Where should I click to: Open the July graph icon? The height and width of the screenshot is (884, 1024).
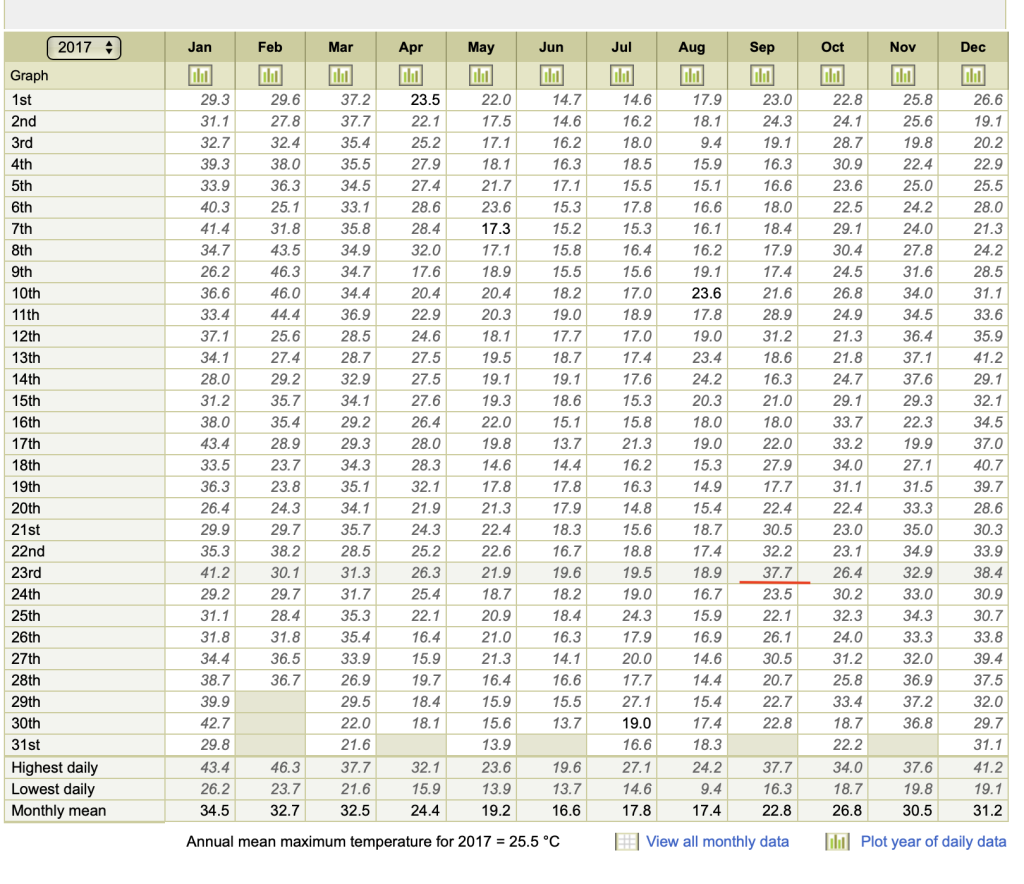(621, 76)
